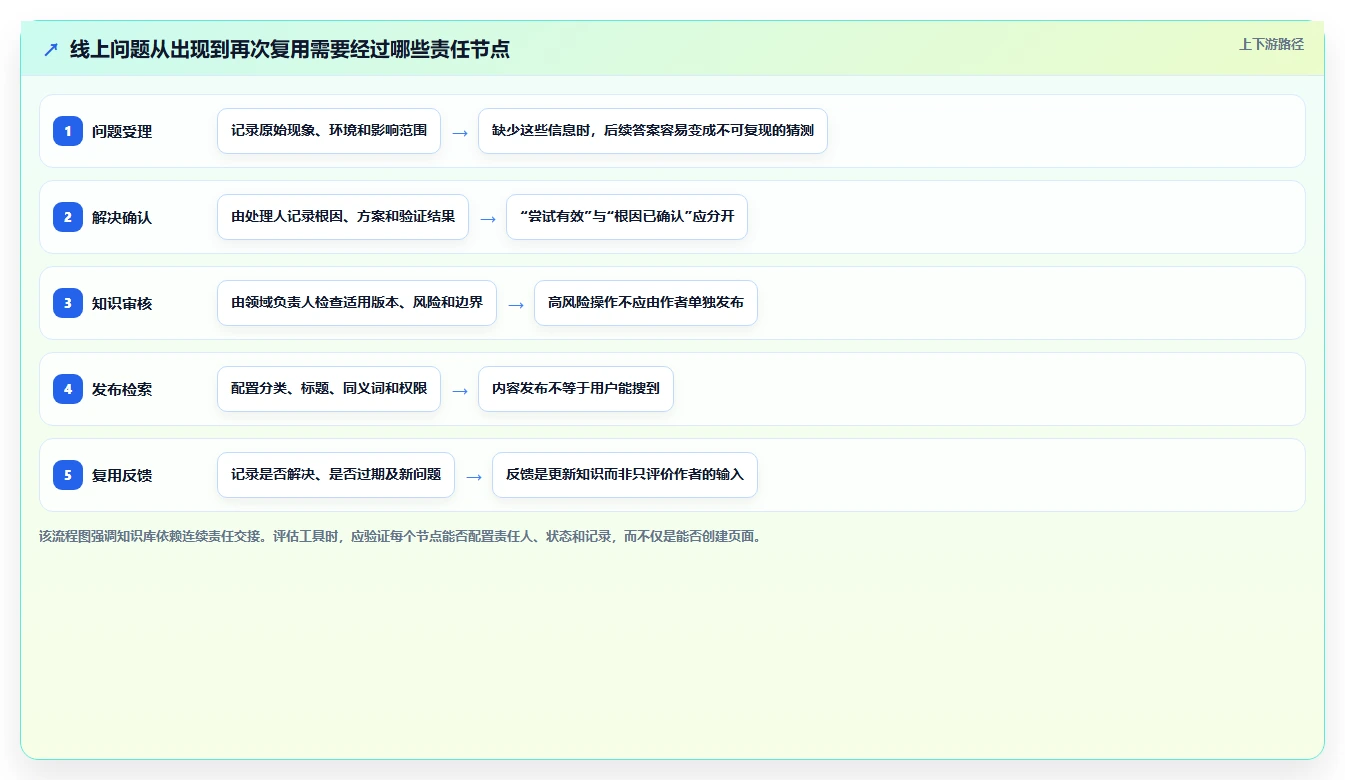Click the 发布检索 step label
The image size is (1345, 780).
pyautogui.click(x=122, y=389)
